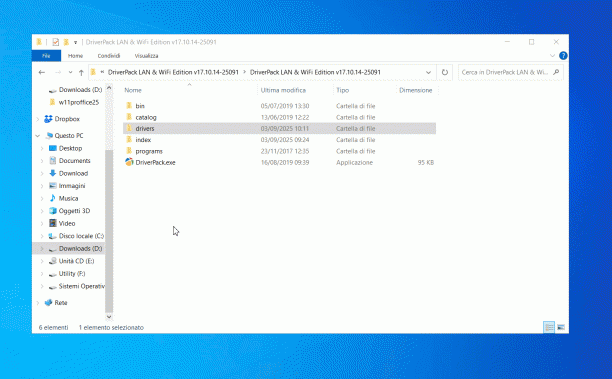Open Oggetti 3D in navigation pane
This screenshot has height=379, width=612.
tap(74, 211)
